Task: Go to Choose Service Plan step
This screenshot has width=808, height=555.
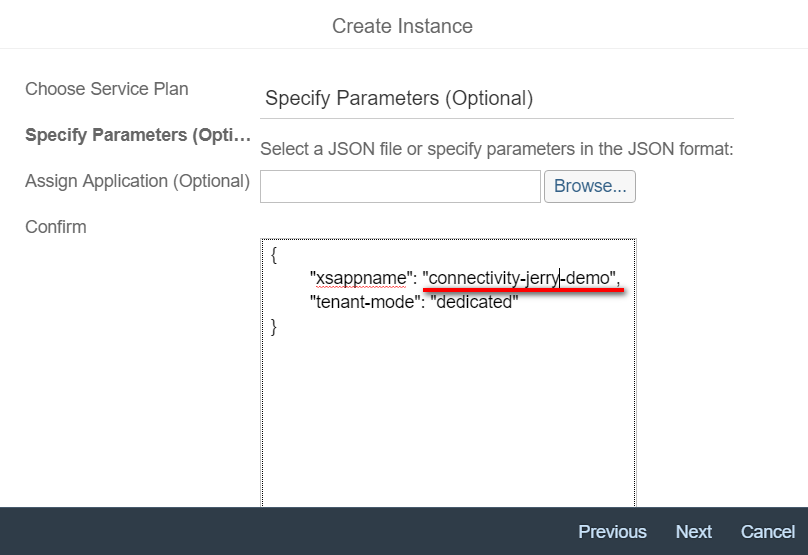Action: [x=106, y=89]
